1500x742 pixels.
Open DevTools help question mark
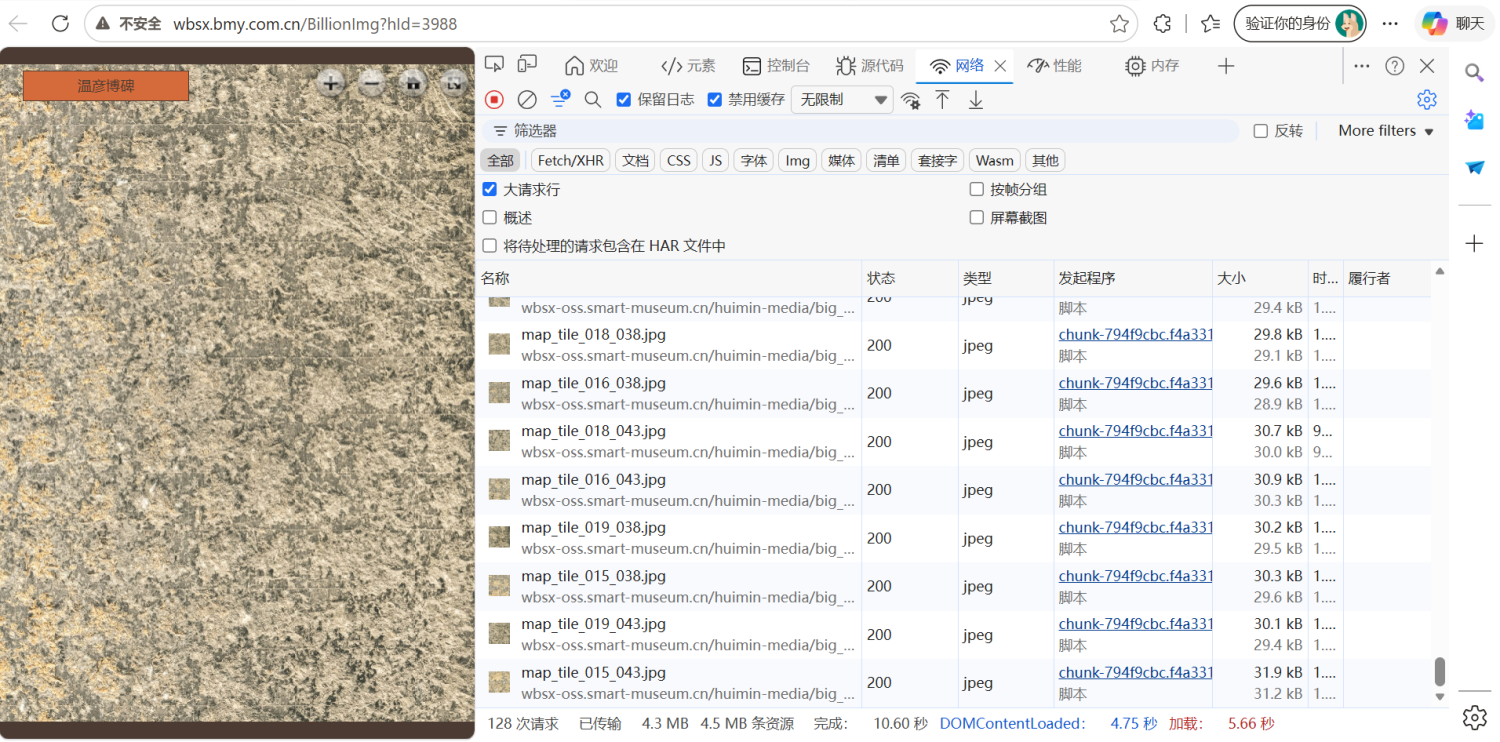[x=1395, y=66]
